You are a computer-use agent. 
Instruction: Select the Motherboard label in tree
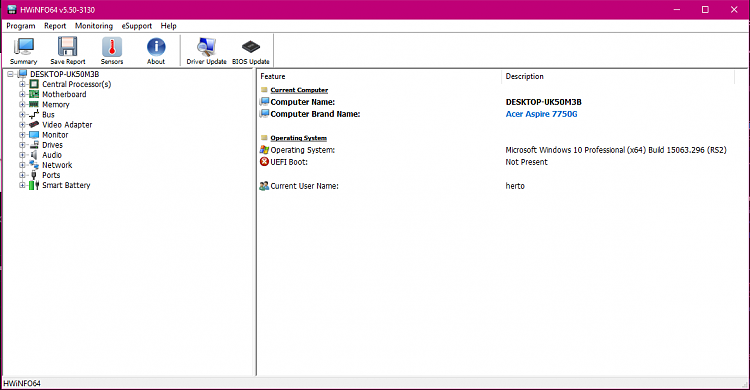[x=64, y=94]
